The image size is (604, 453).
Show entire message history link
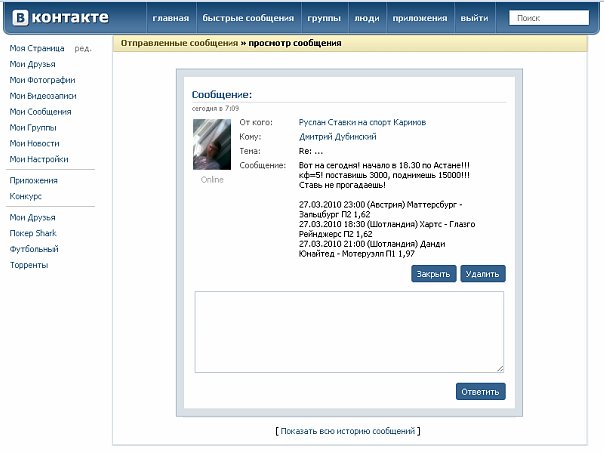[348, 431]
